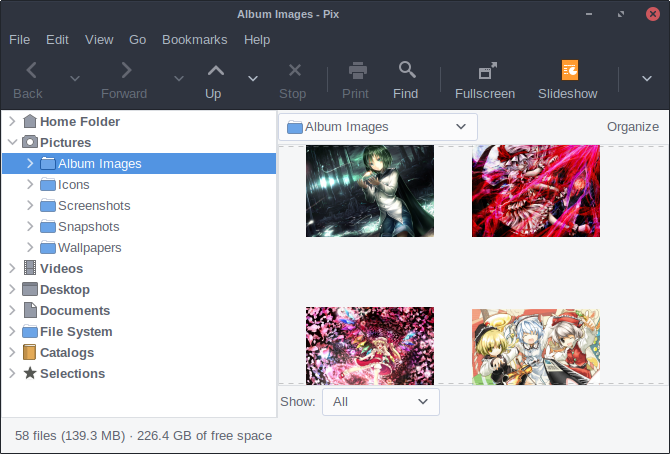670x454 pixels.
Task: Open the Show filter All dropdown
Action: pos(381,402)
